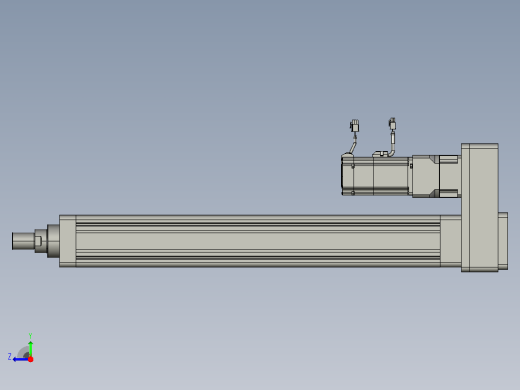
Task: Select the right cable connector plug above the motor
Action: [392, 123]
